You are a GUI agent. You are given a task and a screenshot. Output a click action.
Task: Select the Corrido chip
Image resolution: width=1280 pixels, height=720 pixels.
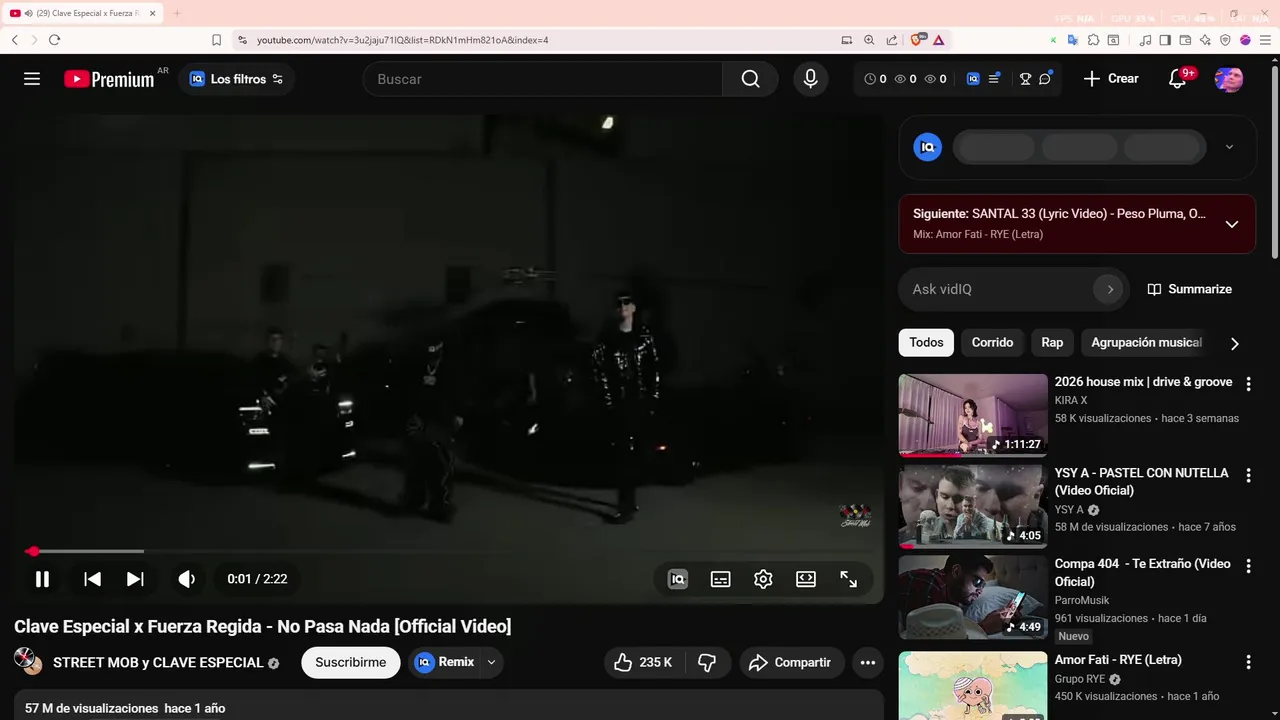click(992, 342)
